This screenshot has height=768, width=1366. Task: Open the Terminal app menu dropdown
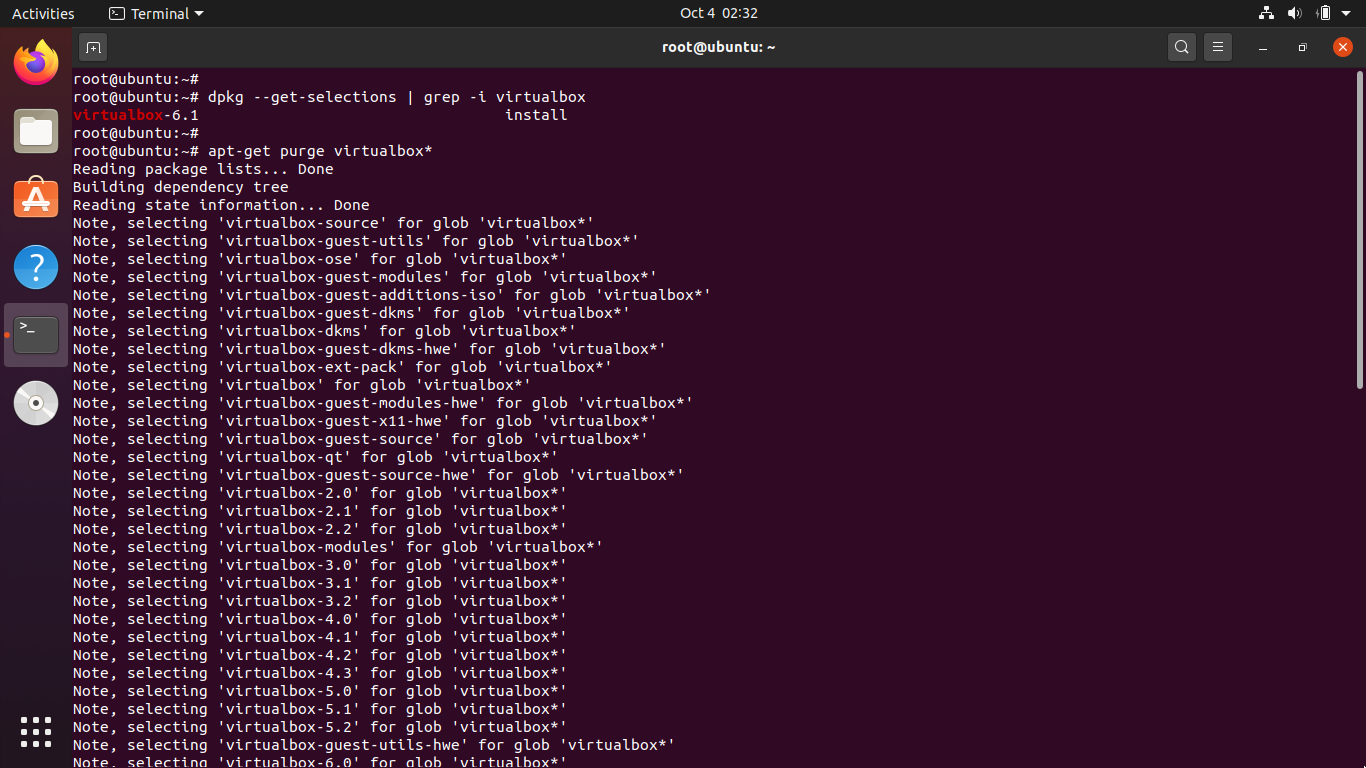[x=156, y=13]
